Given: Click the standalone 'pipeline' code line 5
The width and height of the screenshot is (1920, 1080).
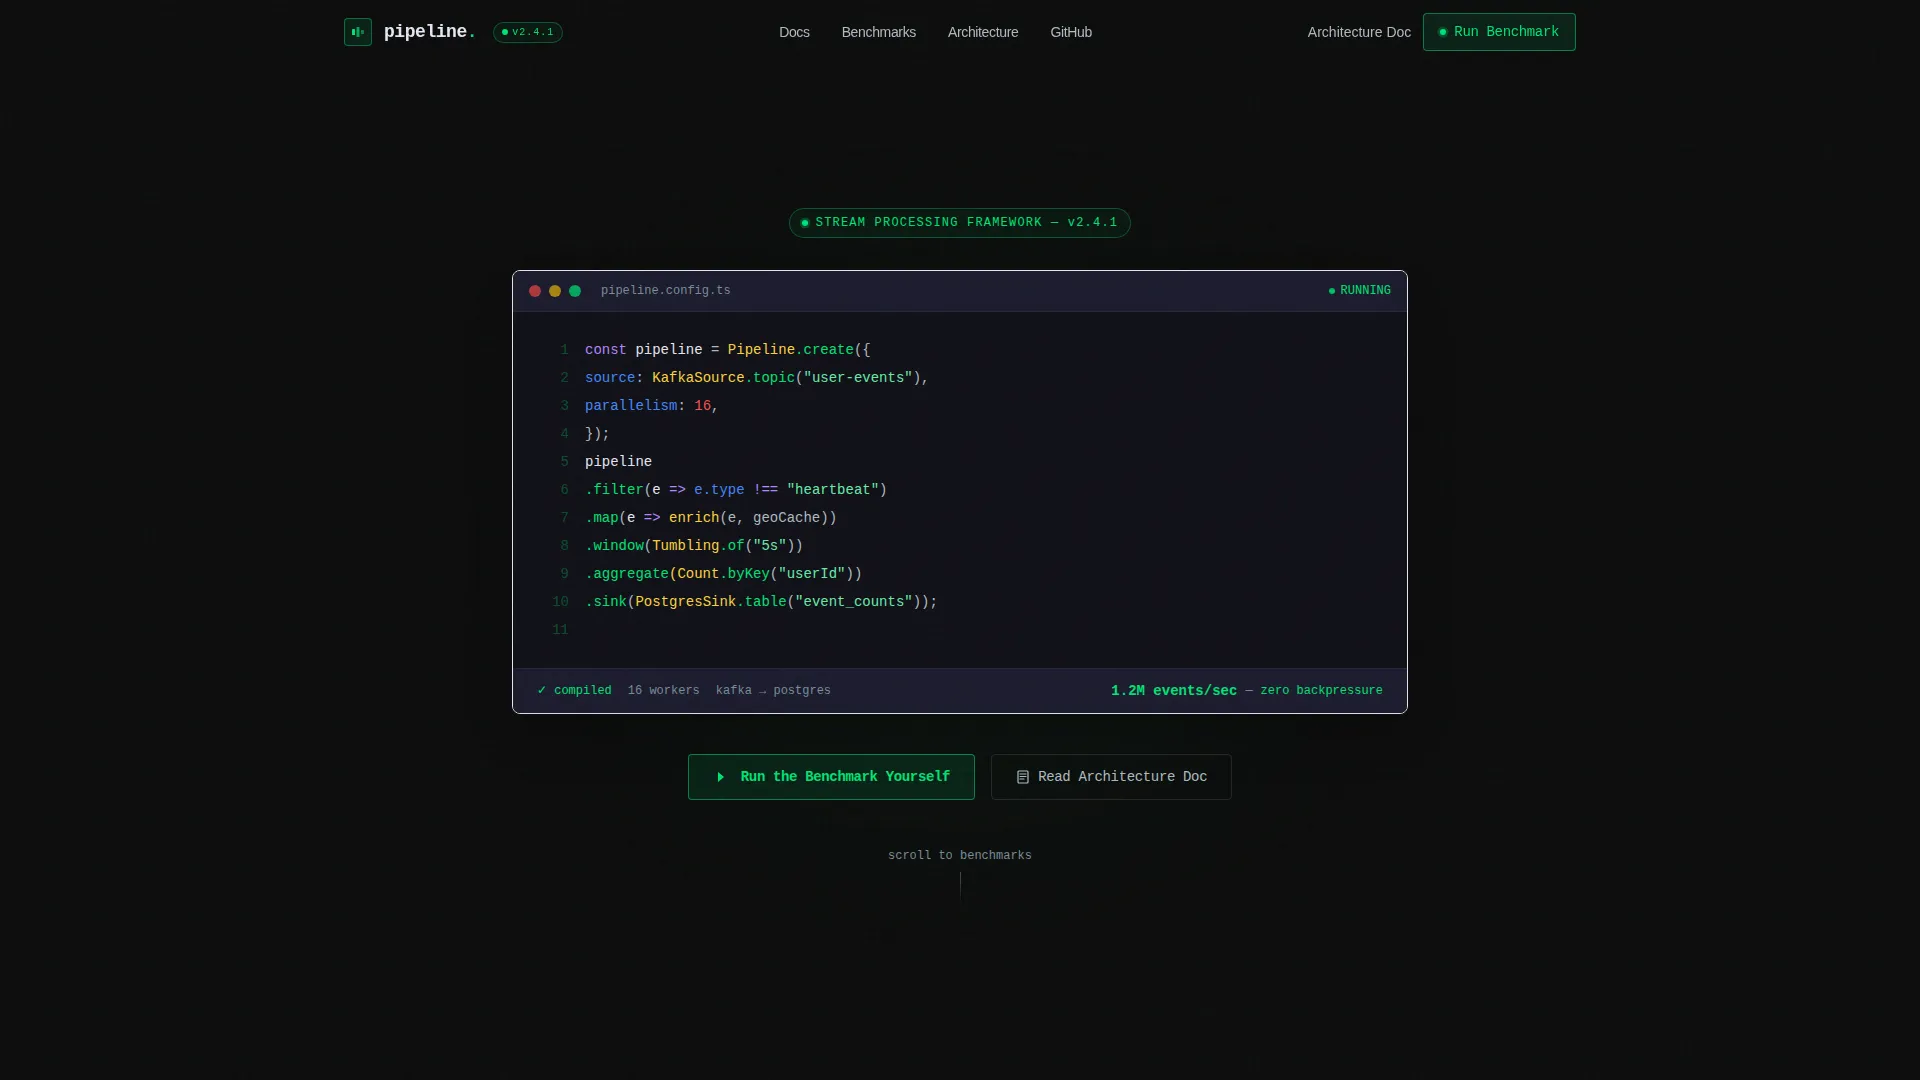Looking at the screenshot, I should (x=618, y=462).
